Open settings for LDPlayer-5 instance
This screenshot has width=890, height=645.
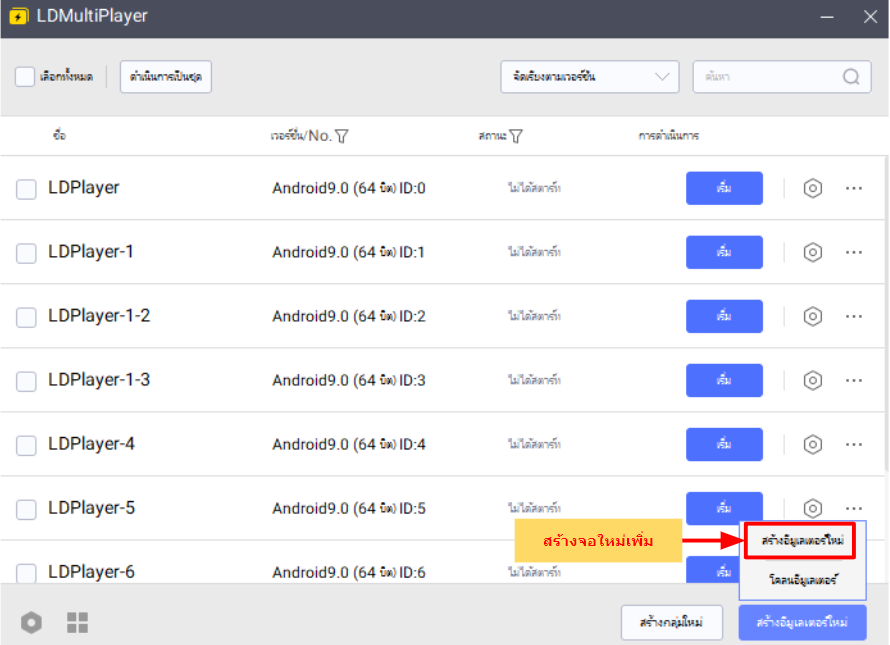point(812,508)
